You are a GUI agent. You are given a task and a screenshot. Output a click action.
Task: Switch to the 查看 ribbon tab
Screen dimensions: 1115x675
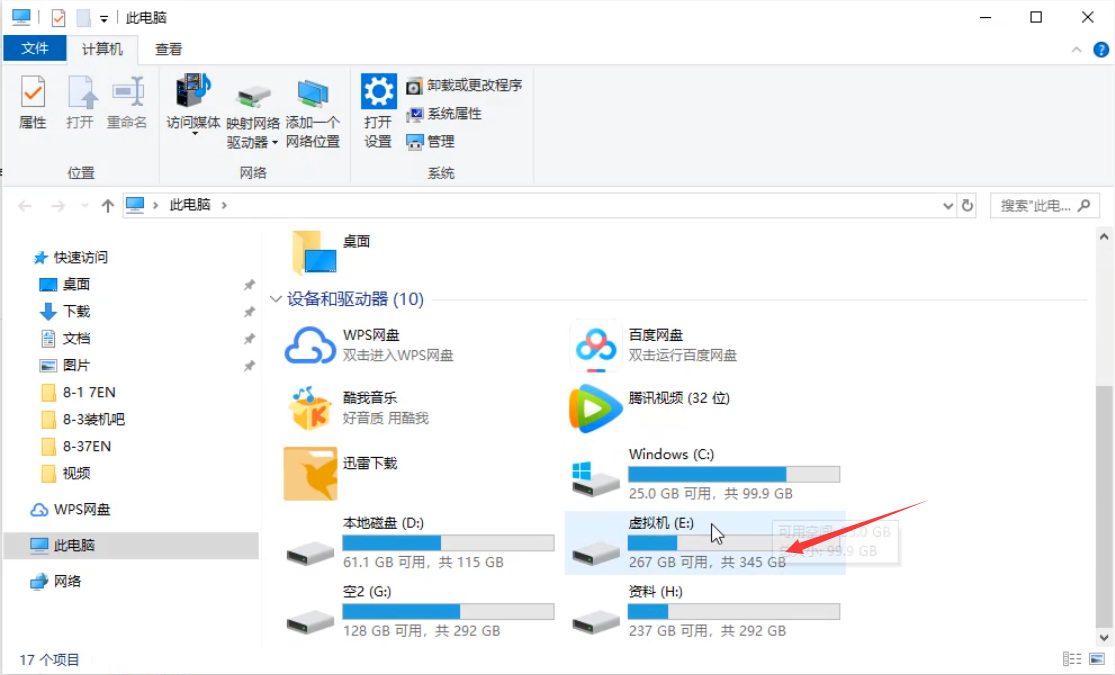[168, 49]
